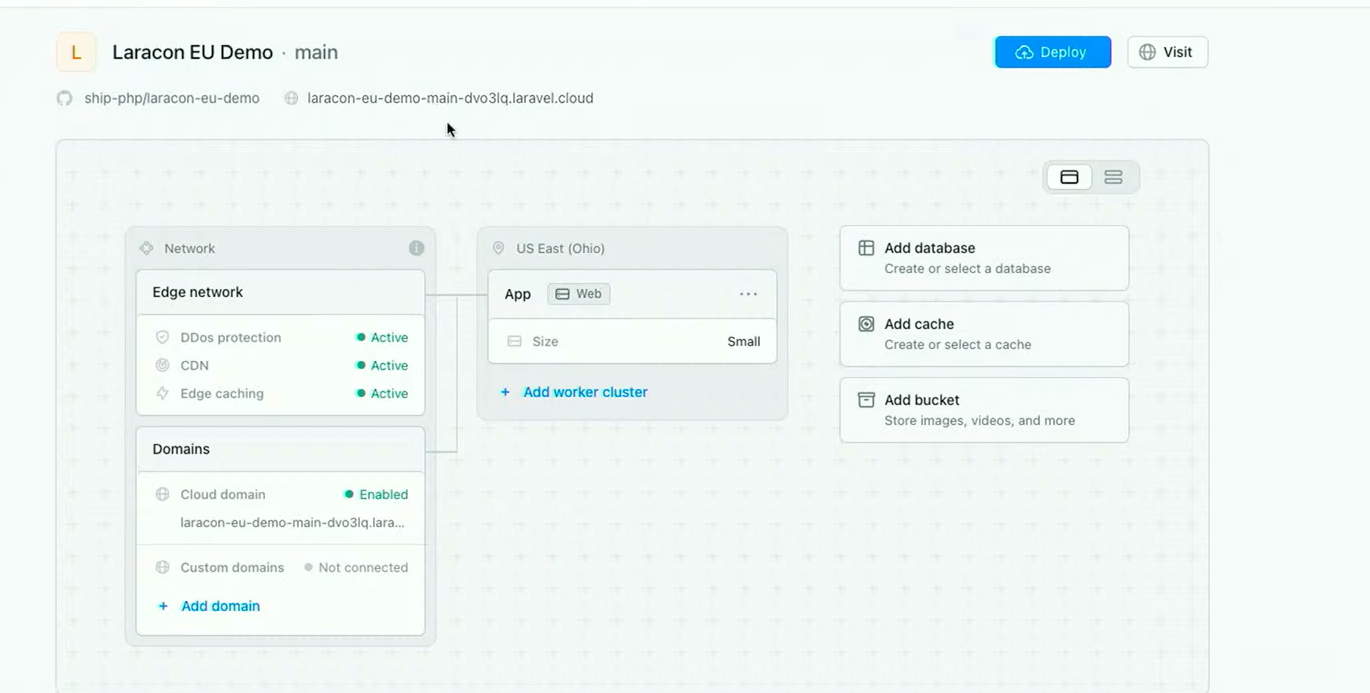Click the US East (Ohio) region label
Screen dimensions: 1370x693
[x=560, y=248]
